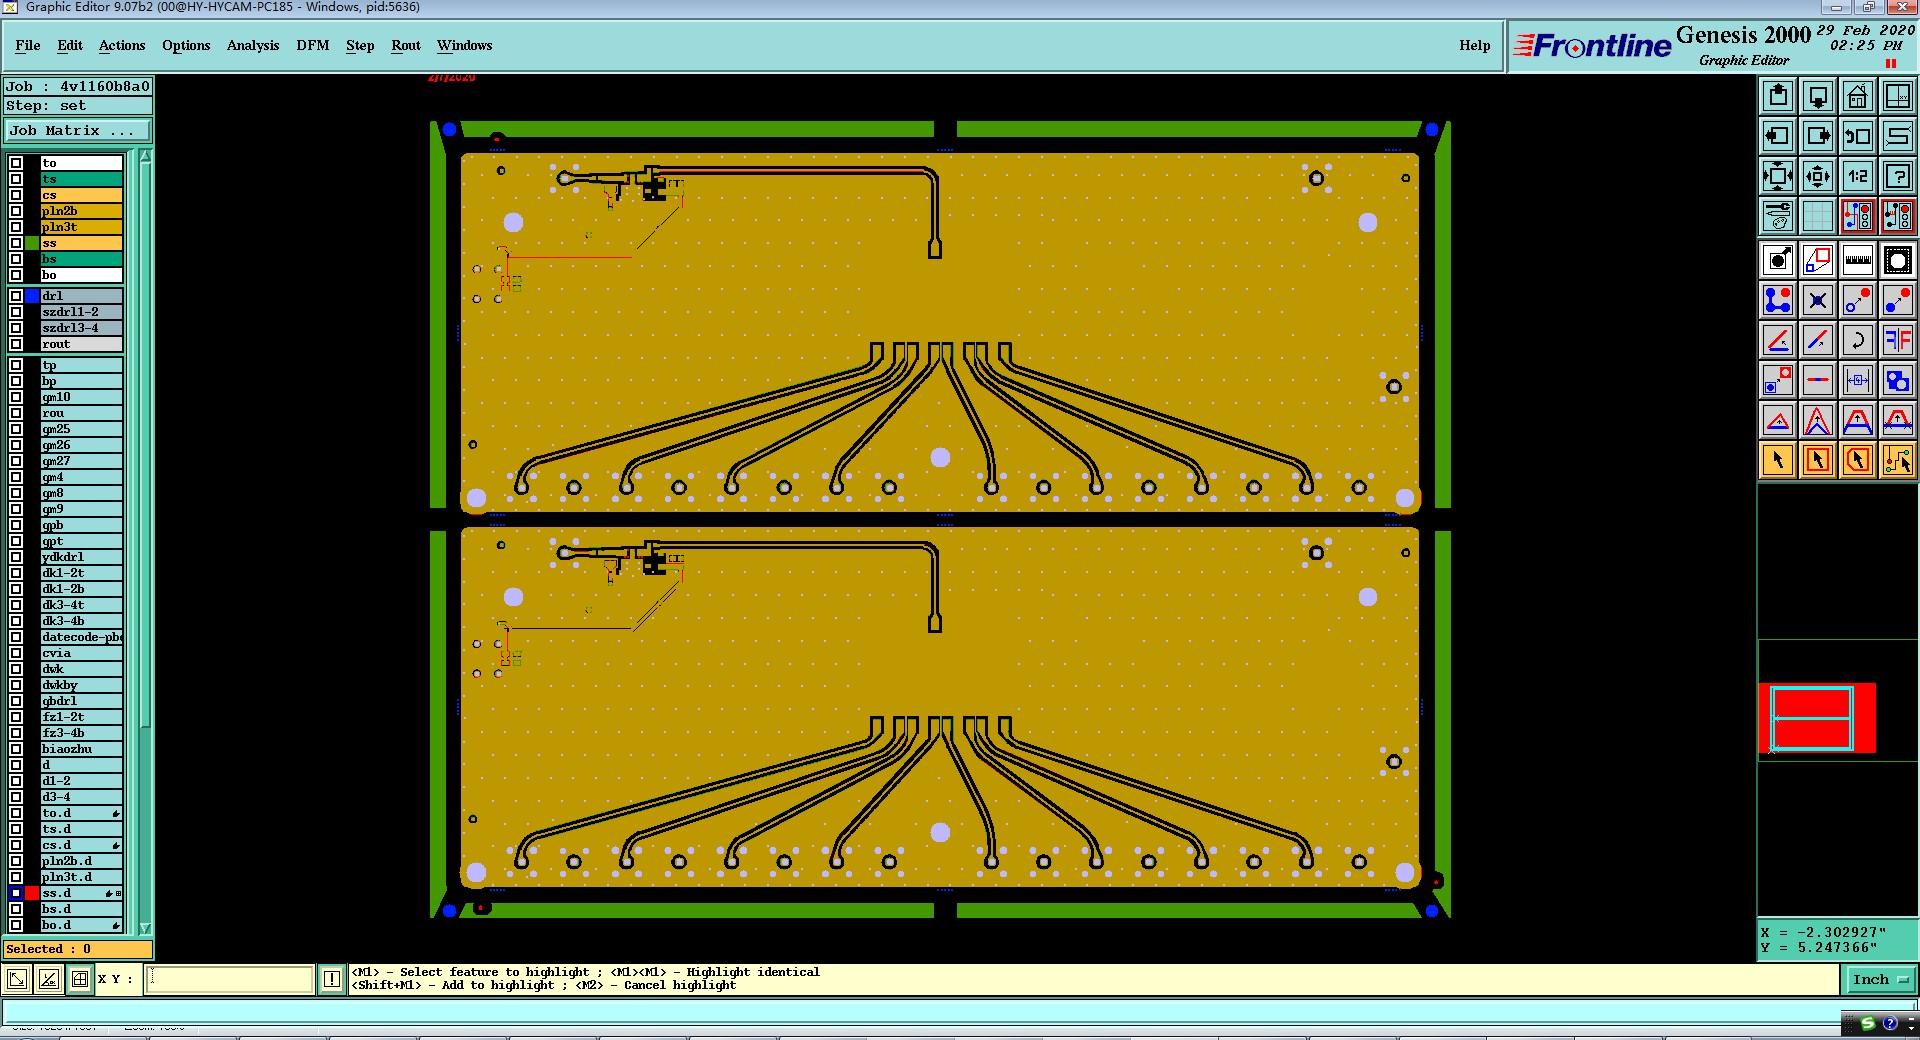
Task: Open the Inch units dropdown
Action: tap(1881, 979)
